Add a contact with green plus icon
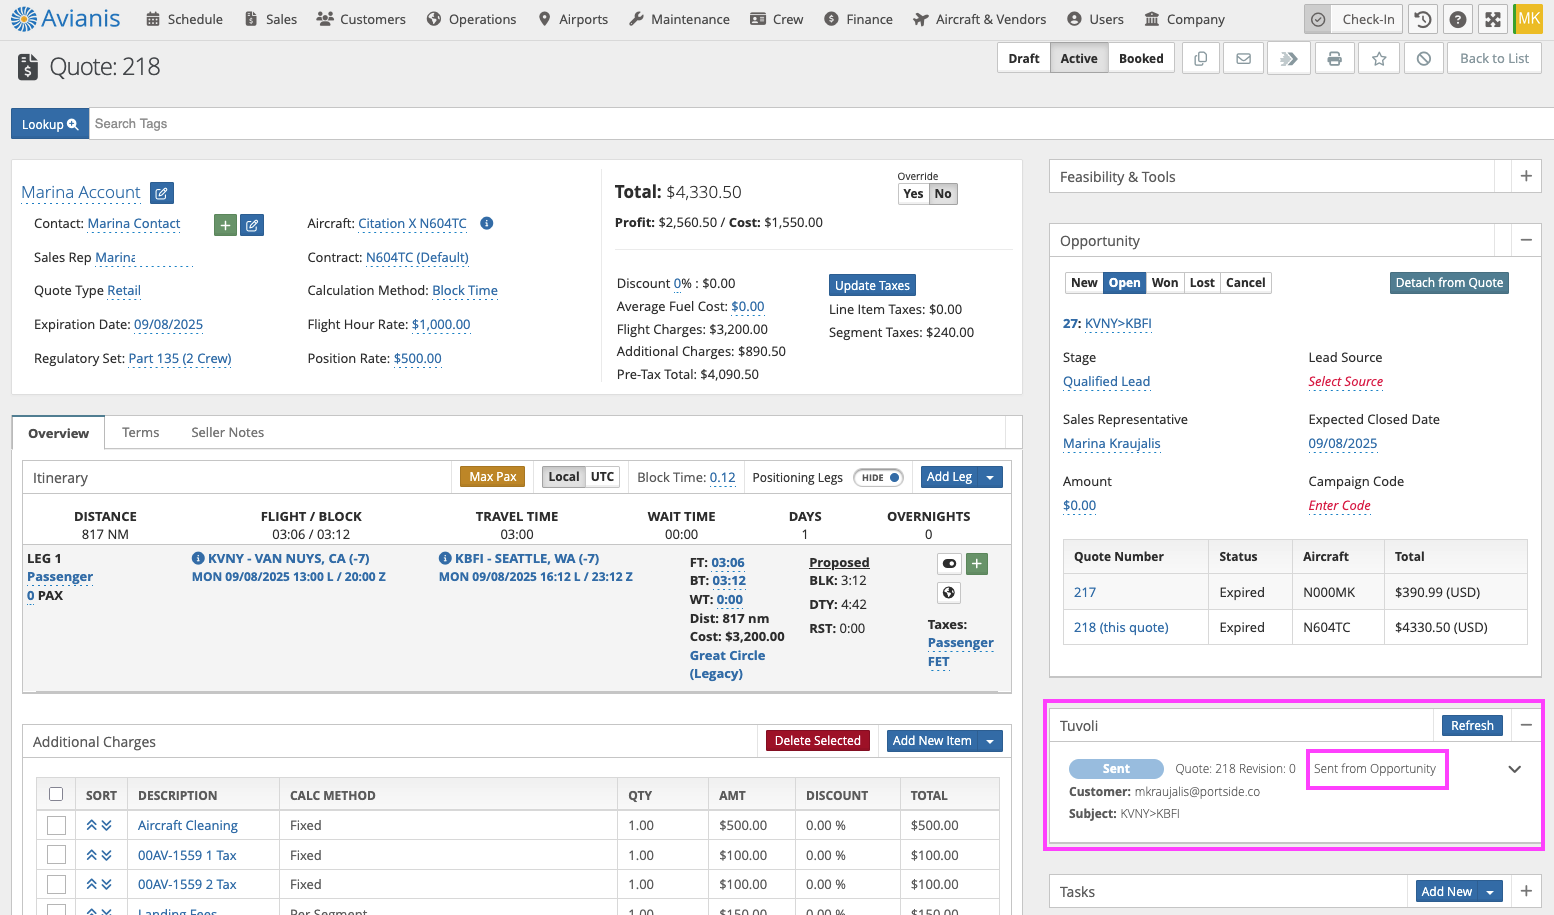 tap(225, 225)
